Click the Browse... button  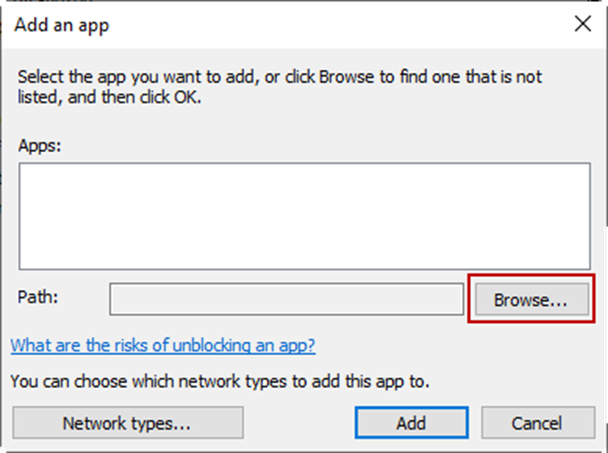pyautogui.click(x=528, y=300)
